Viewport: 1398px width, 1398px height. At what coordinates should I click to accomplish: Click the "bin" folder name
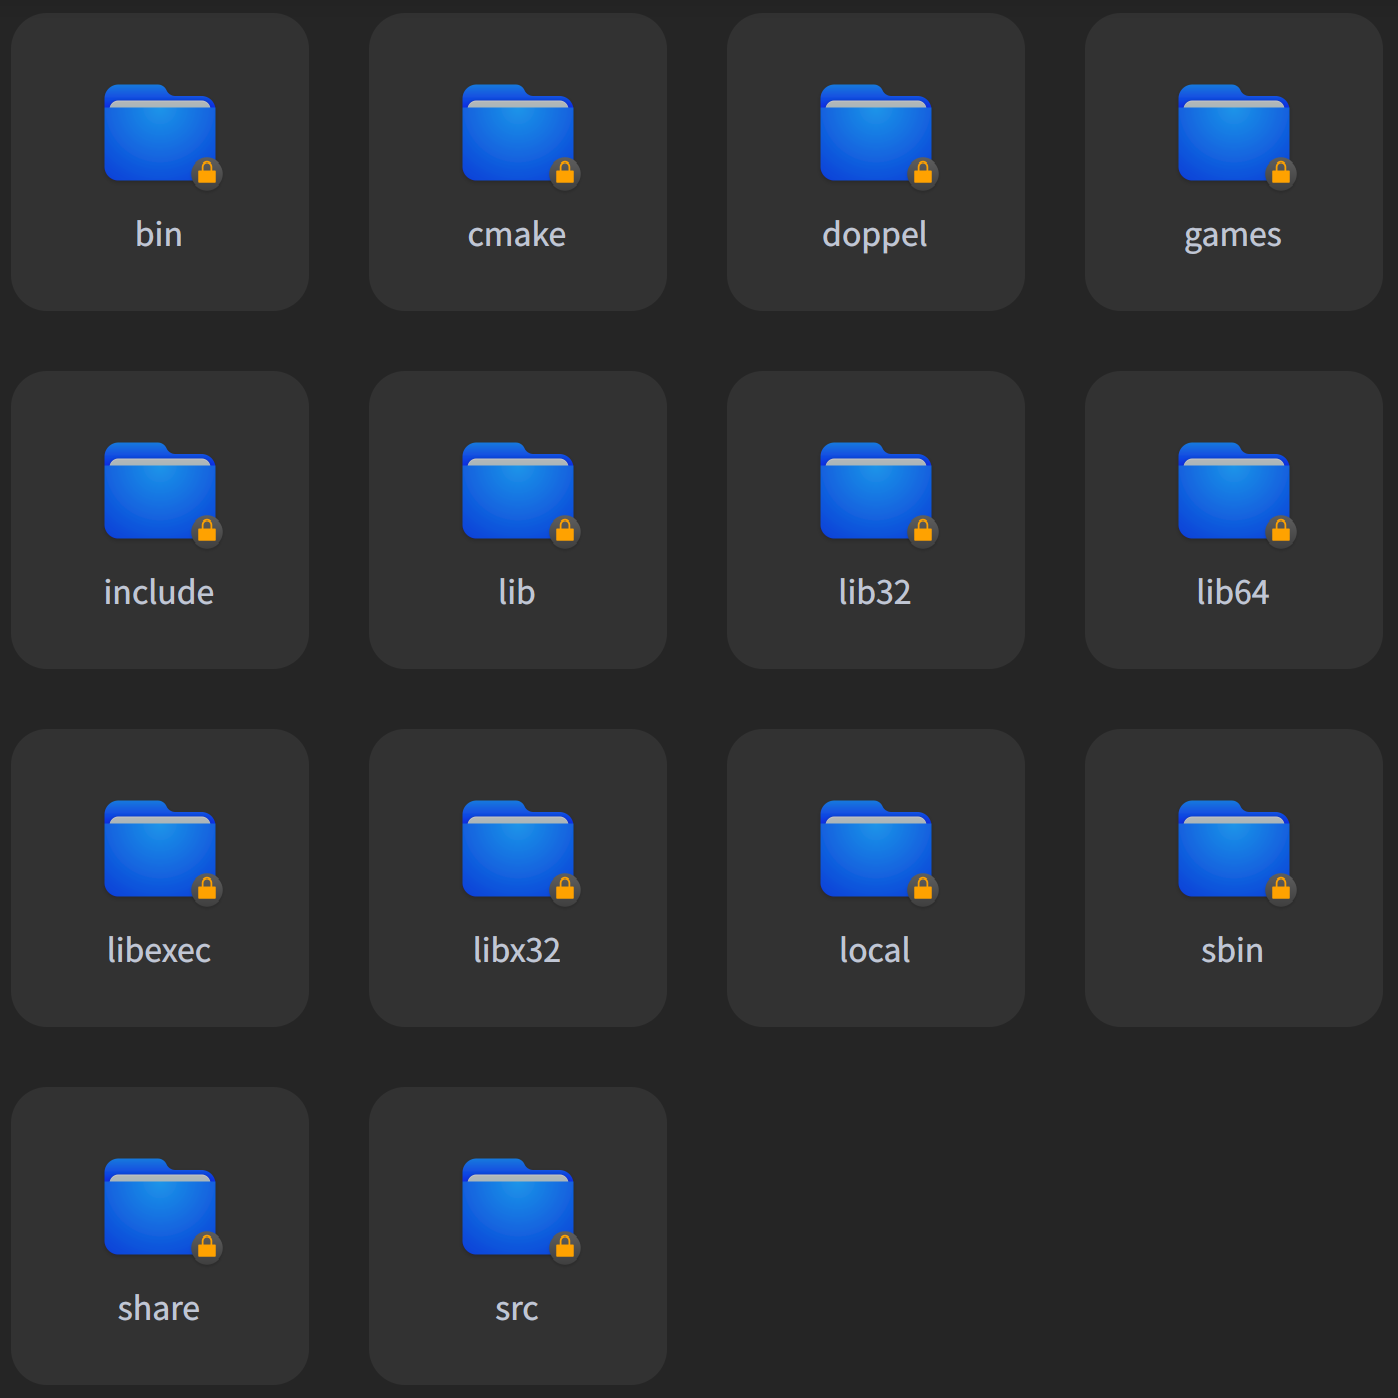159,234
